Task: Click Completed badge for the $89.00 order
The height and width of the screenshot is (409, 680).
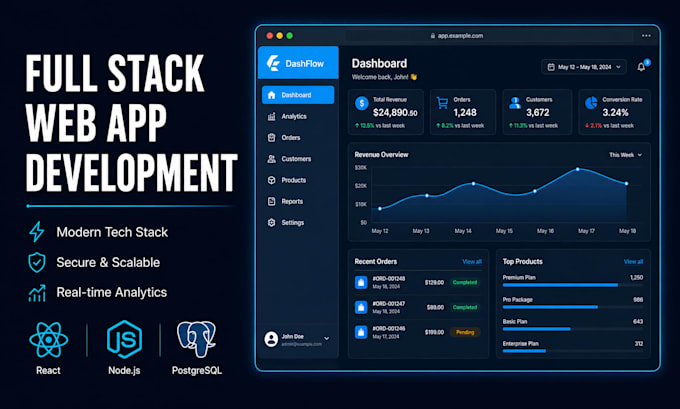Action: pyautogui.click(x=465, y=307)
